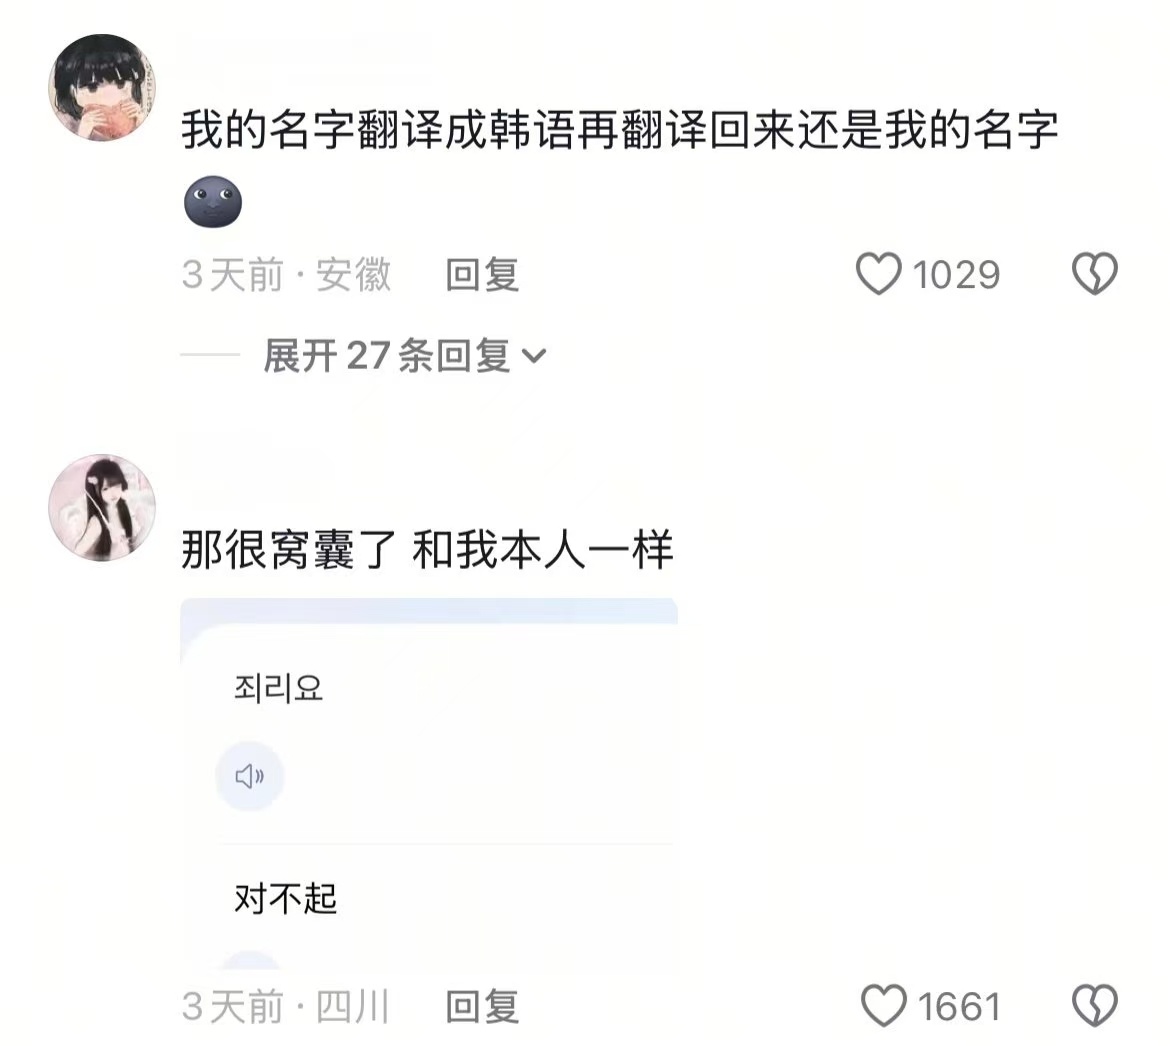This screenshot has height=1046, width=1170.
Task: Tap the moon face emoji
Action: point(213,201)
